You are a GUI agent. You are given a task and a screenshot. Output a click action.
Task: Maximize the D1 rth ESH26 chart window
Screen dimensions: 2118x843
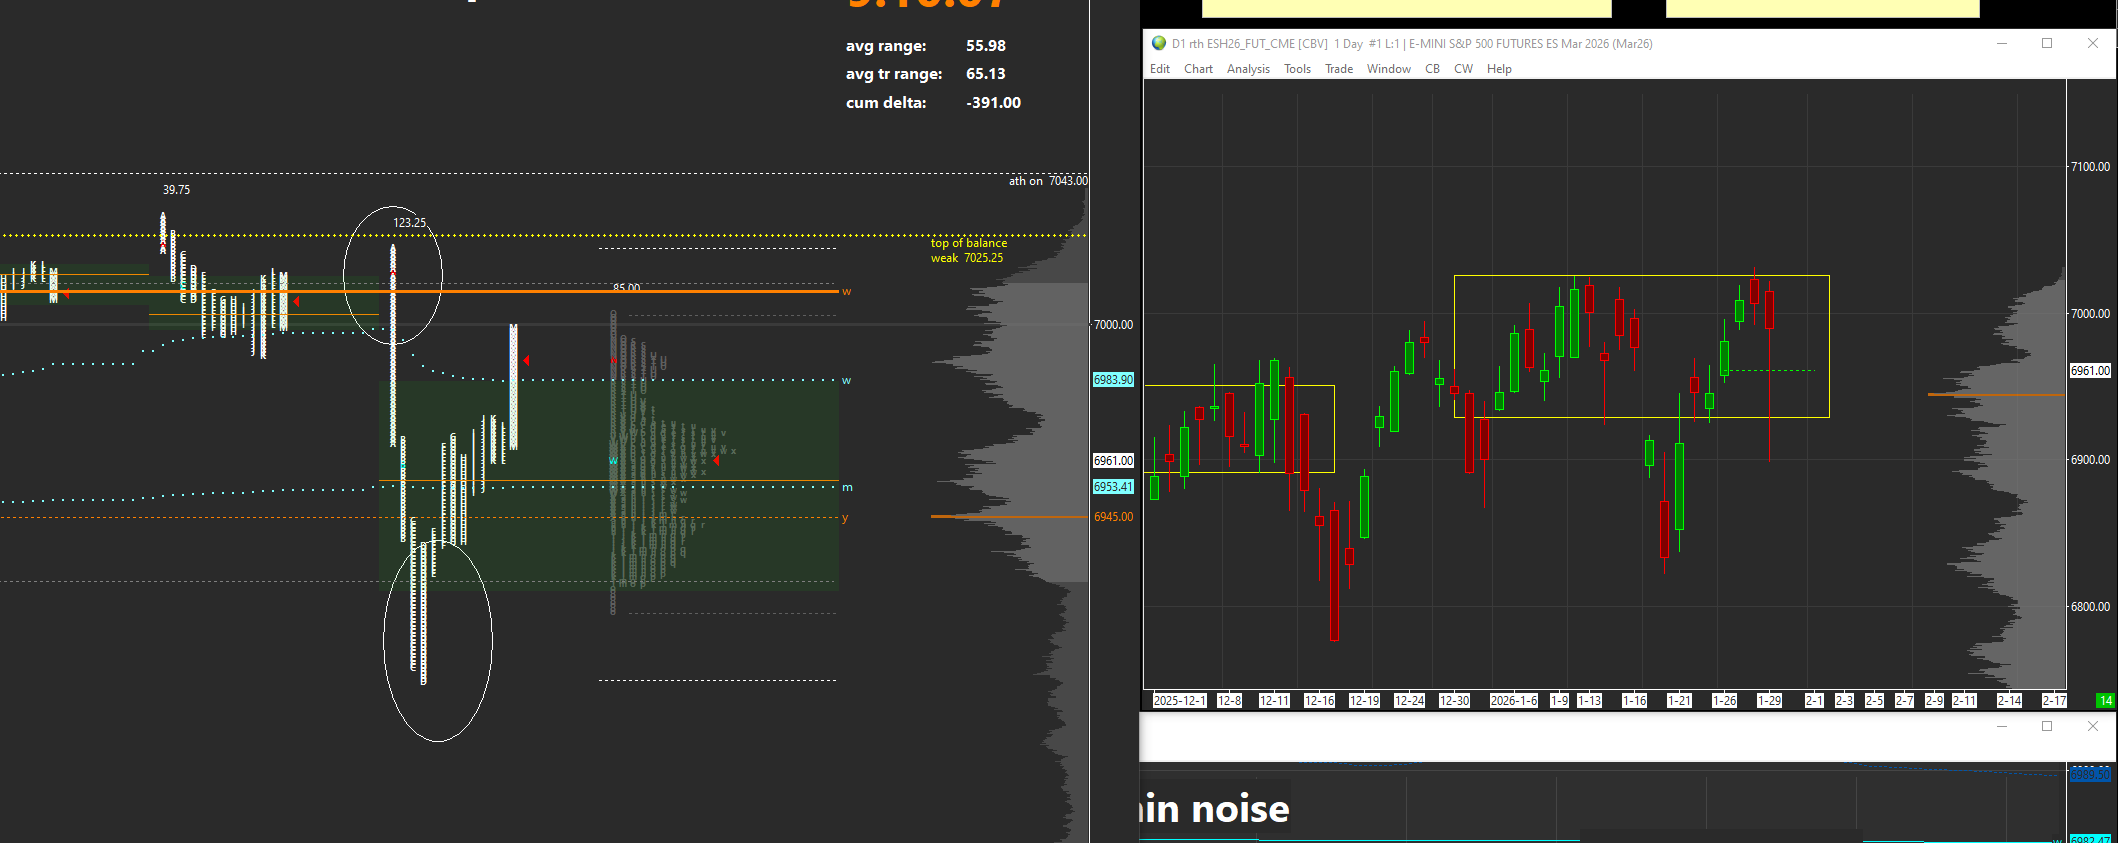2047,43
